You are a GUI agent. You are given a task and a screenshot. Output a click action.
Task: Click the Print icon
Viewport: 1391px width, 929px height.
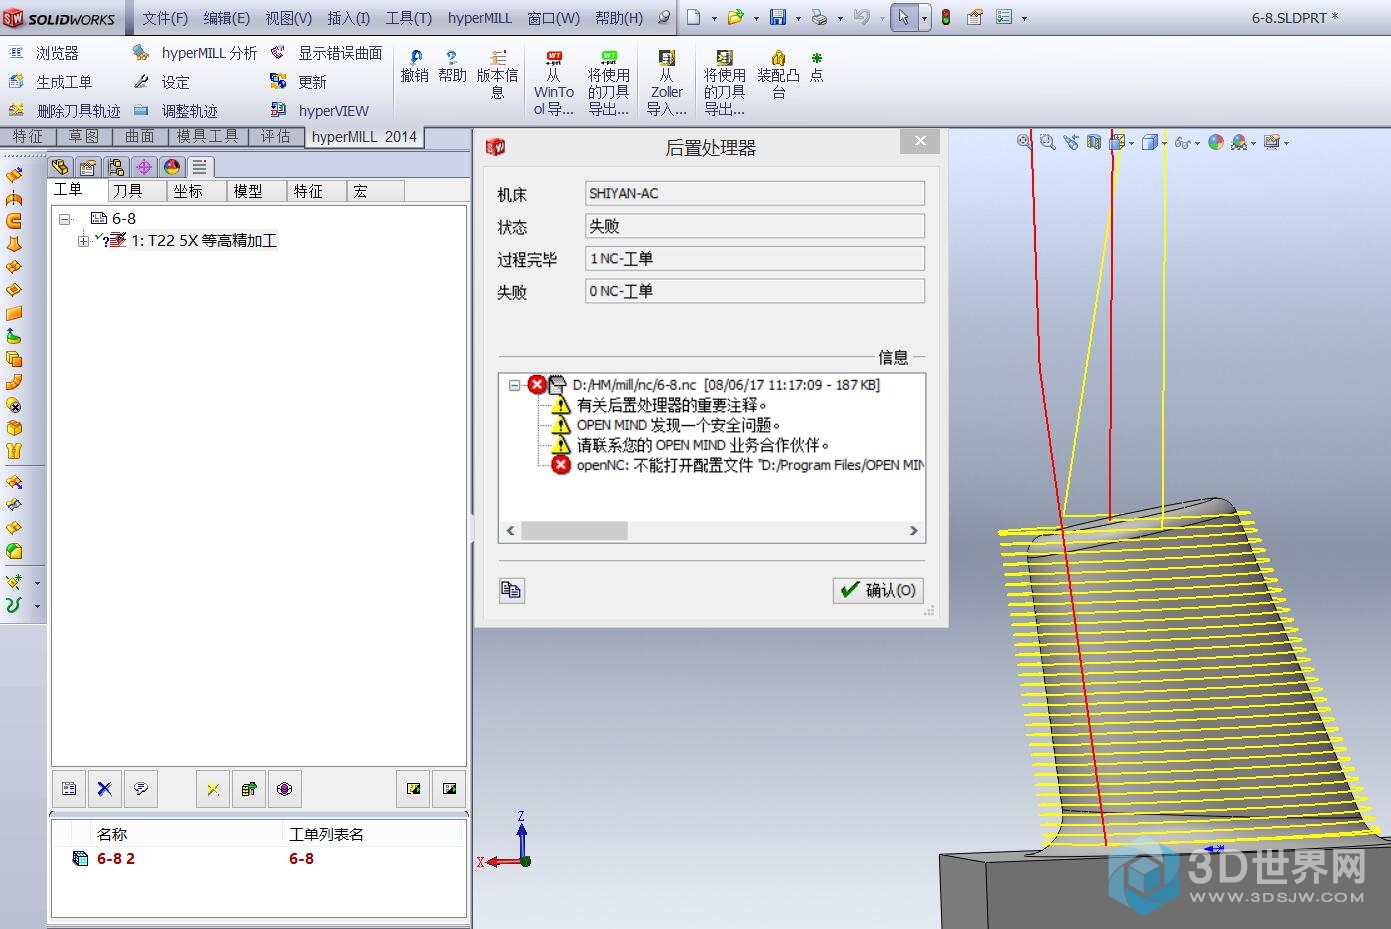point(819,17)
